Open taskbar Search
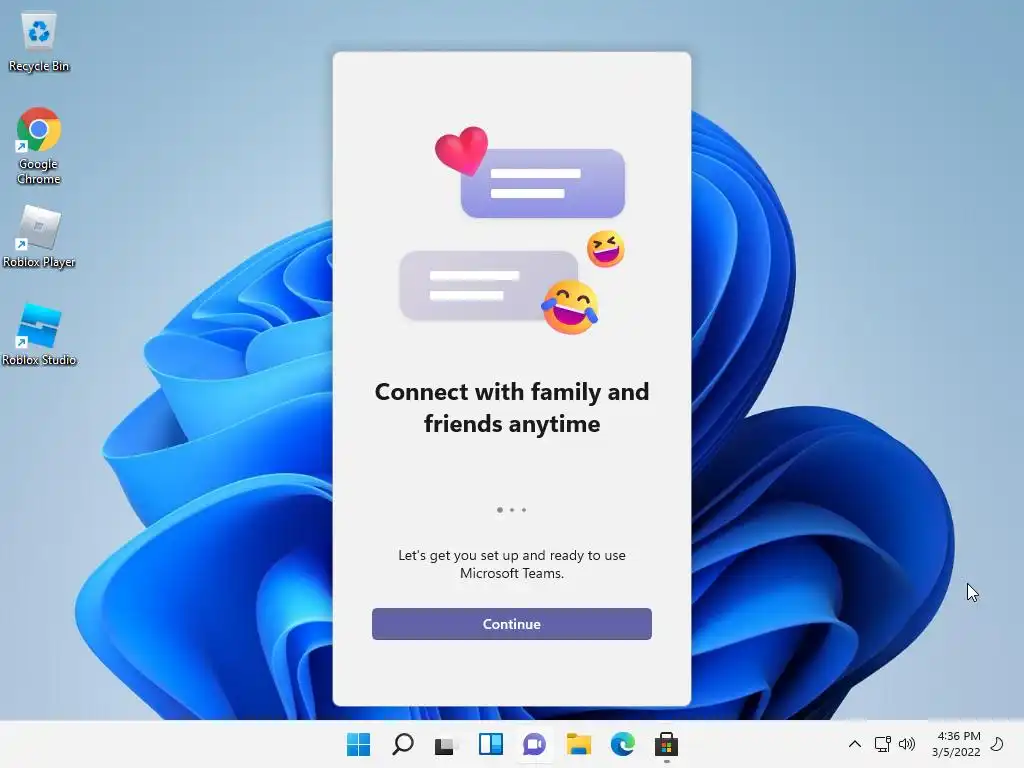 click(402, 744)
